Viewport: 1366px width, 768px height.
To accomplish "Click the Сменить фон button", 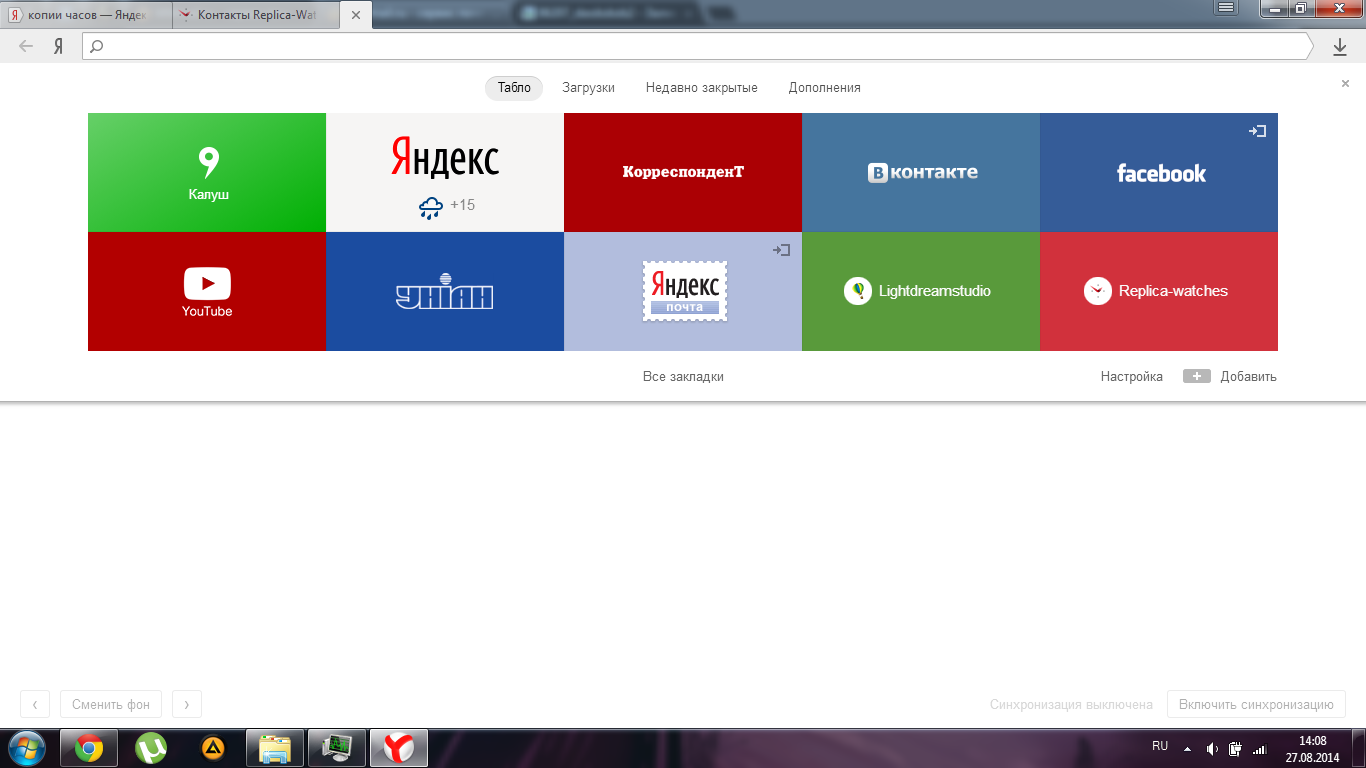I will 111,704.
